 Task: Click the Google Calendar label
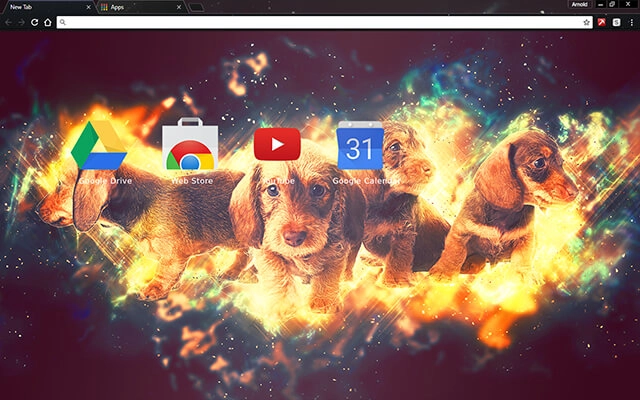pos(366,180)
